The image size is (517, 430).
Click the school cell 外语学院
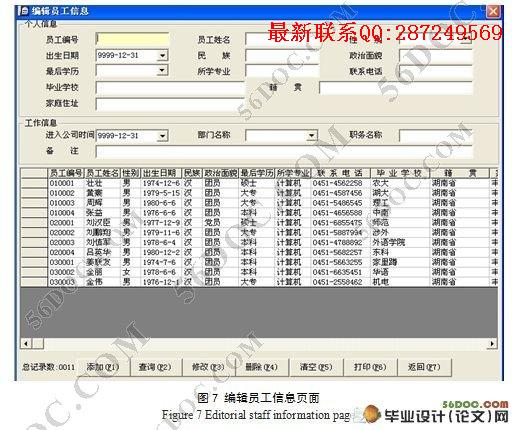[400, 243]
